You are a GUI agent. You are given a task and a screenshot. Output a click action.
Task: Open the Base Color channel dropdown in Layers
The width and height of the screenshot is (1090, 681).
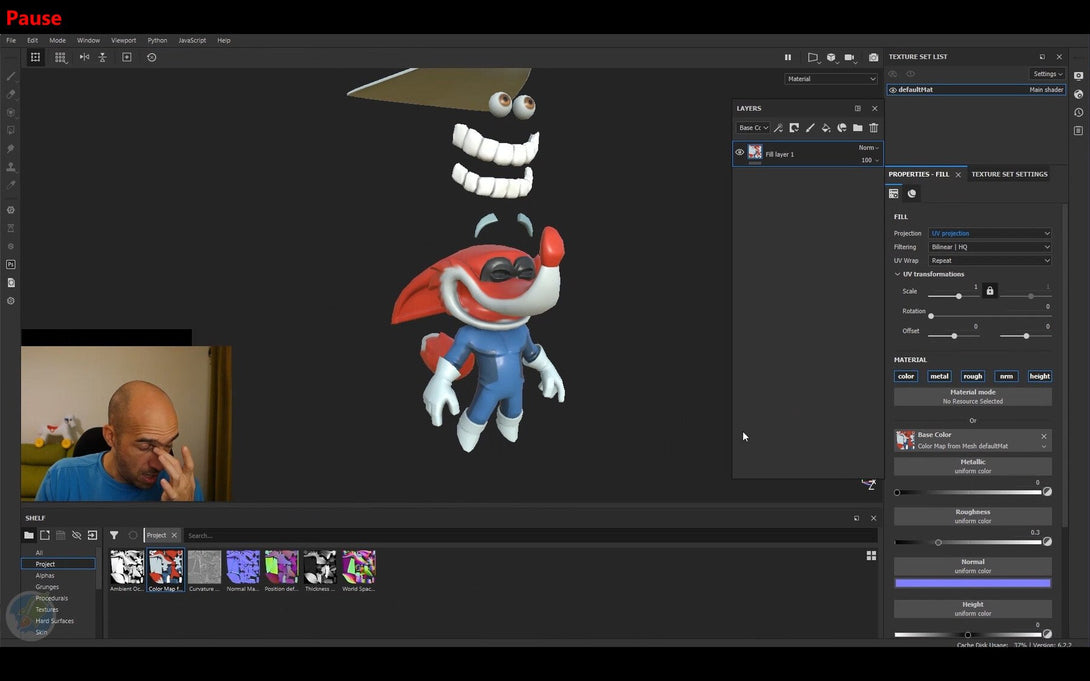point(753,128)
